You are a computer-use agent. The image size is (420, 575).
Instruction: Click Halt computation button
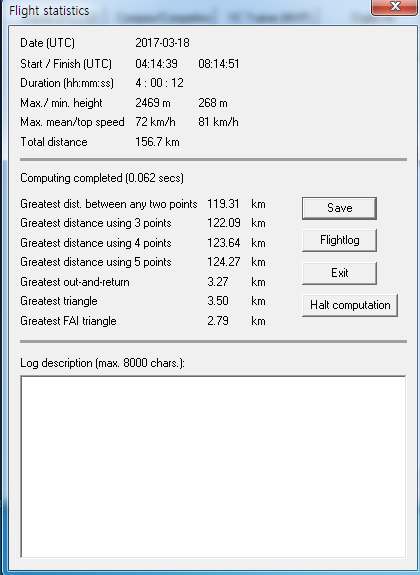point(350,305)
